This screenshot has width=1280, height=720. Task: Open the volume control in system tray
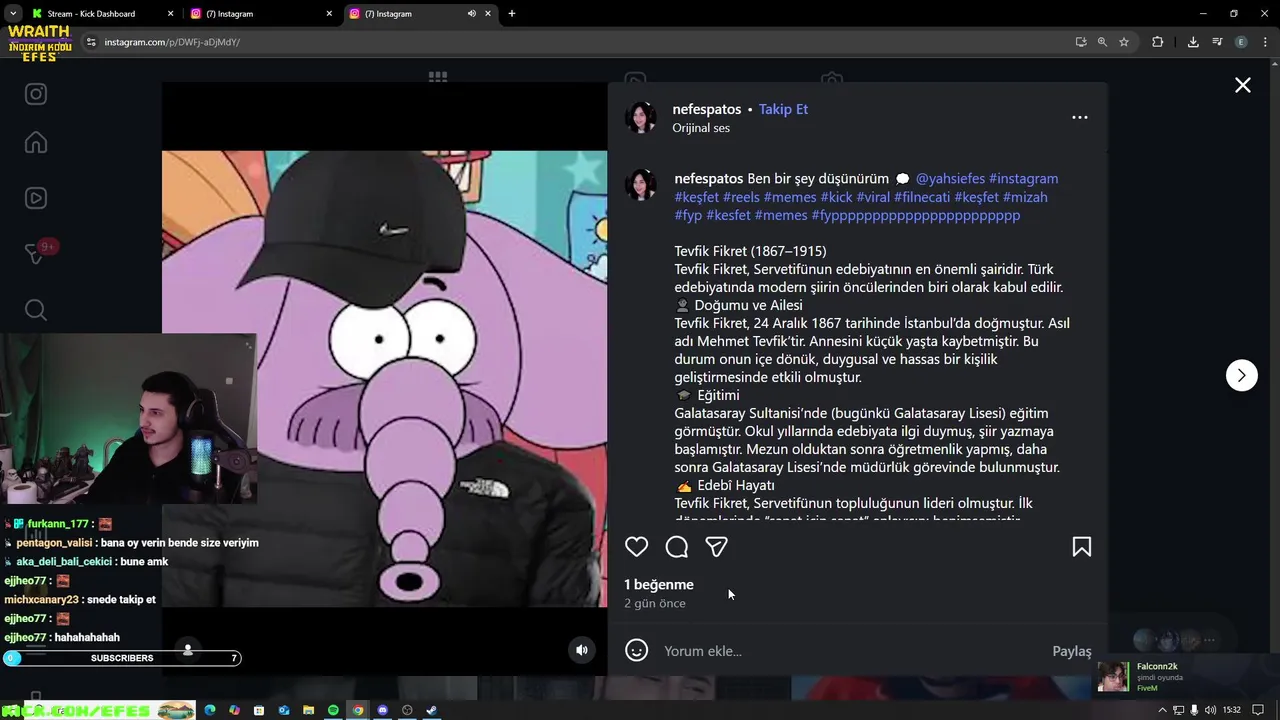(1209, 710)
